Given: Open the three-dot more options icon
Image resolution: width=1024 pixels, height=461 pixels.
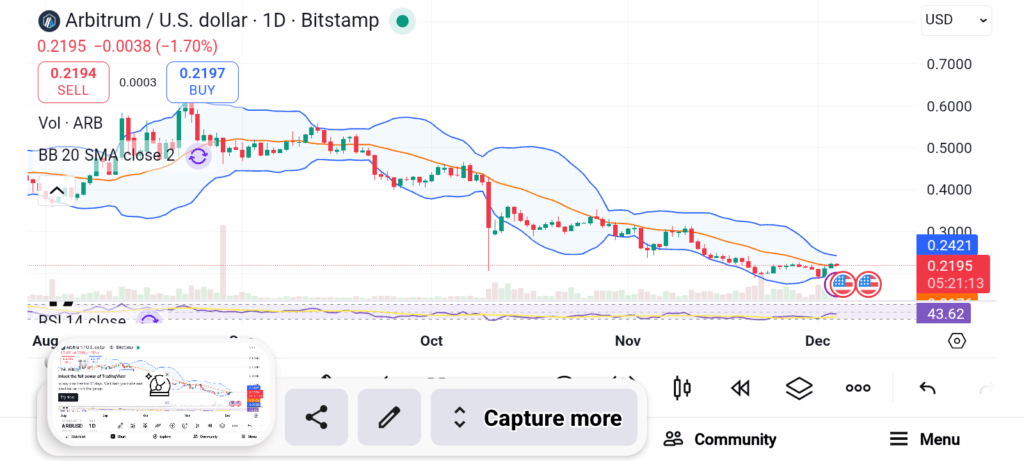Looking at the screenshot, I should [x=858, y=388].
